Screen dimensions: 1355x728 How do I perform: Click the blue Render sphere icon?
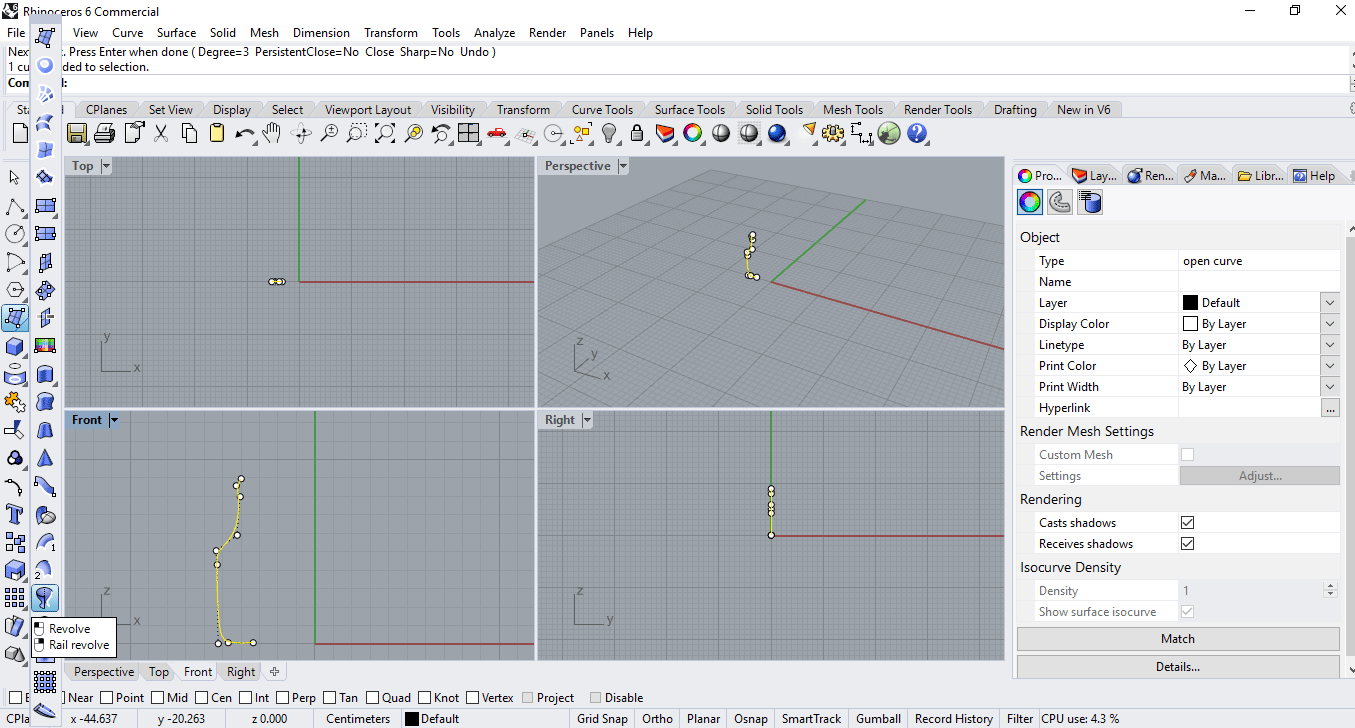(777, 133)
